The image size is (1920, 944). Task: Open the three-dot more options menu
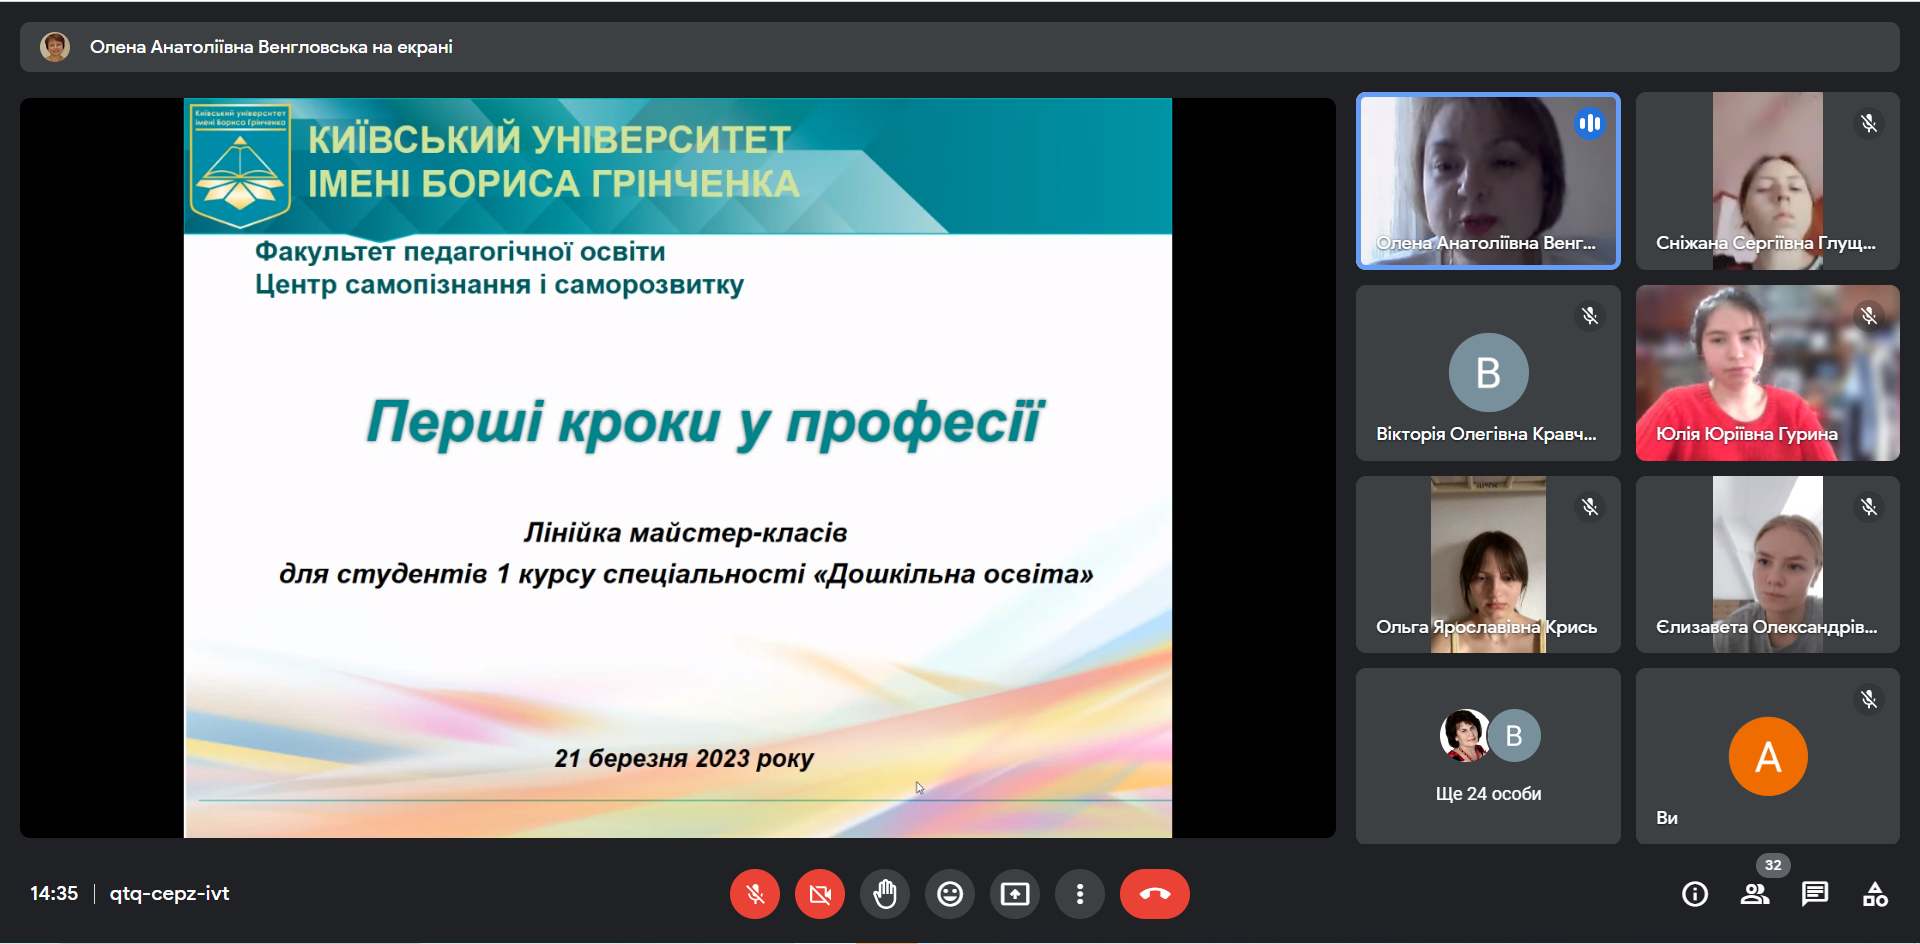[x=1080, y=894]
